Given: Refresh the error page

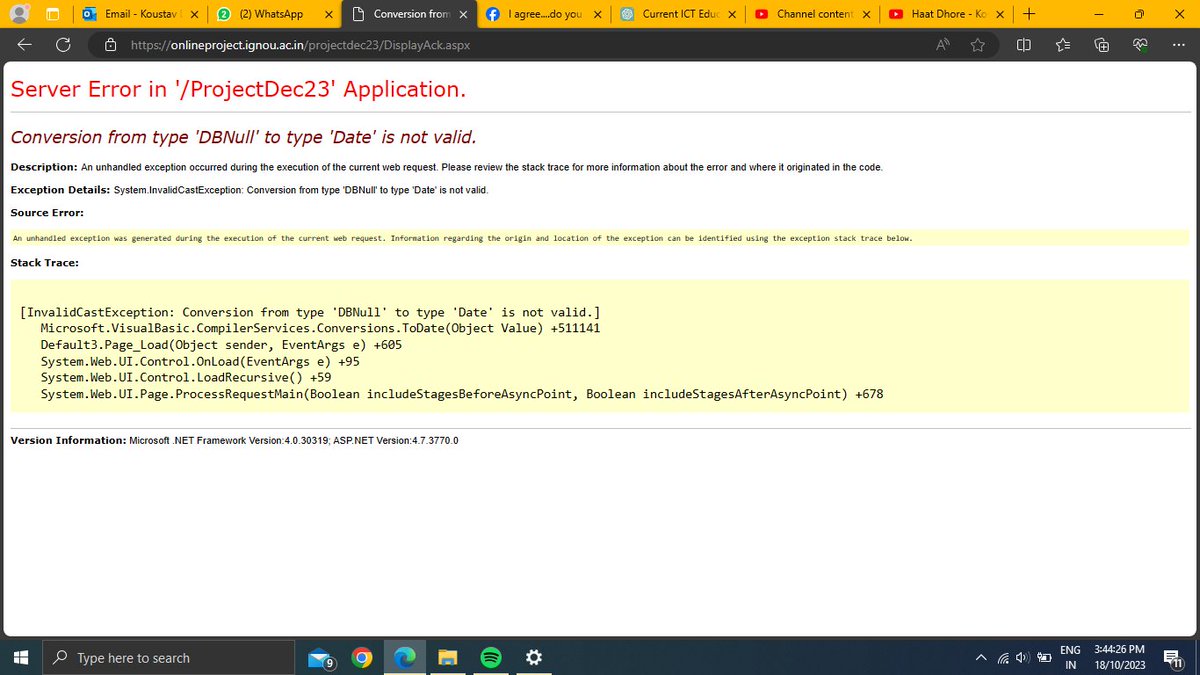Looking at the screenshot, I should pyautogui.click(x=63, y=44).
